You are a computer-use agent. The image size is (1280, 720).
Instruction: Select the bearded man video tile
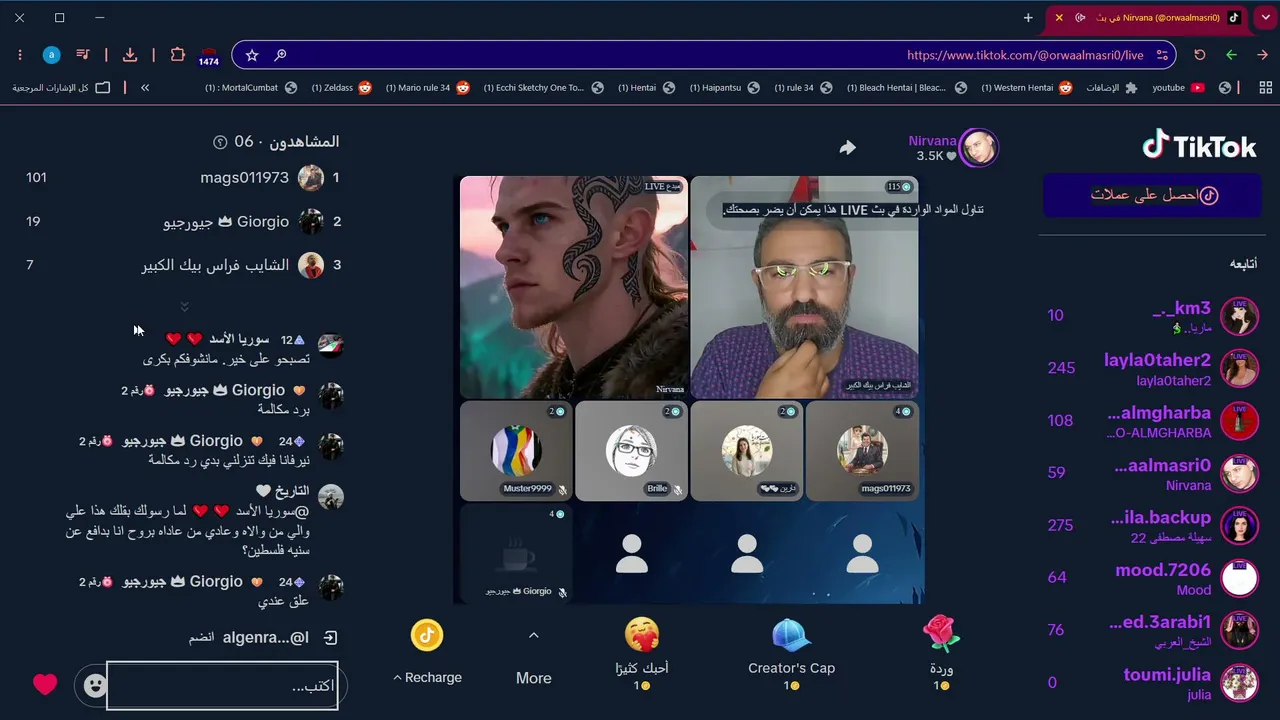(x=804, y=287)
